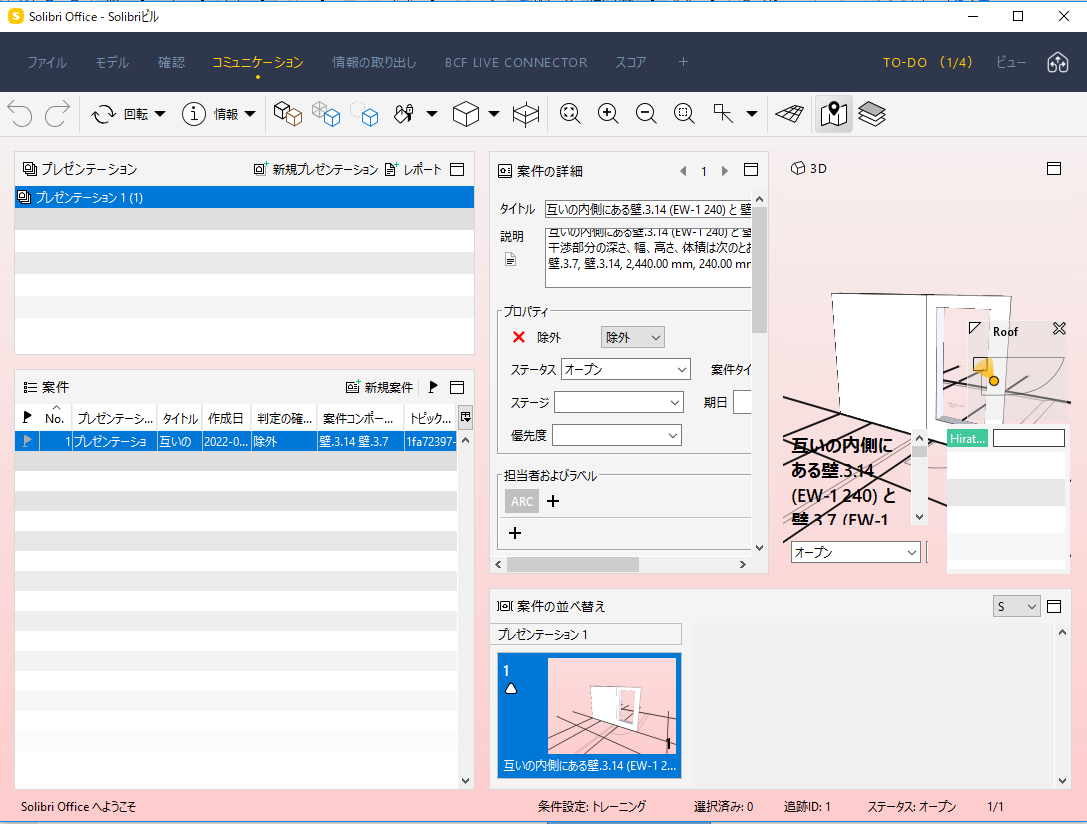The width and height of the screenshot is (1087, 824).
Task: Click the sectioning plane grid icon
Action: click(x=790, y=114)
